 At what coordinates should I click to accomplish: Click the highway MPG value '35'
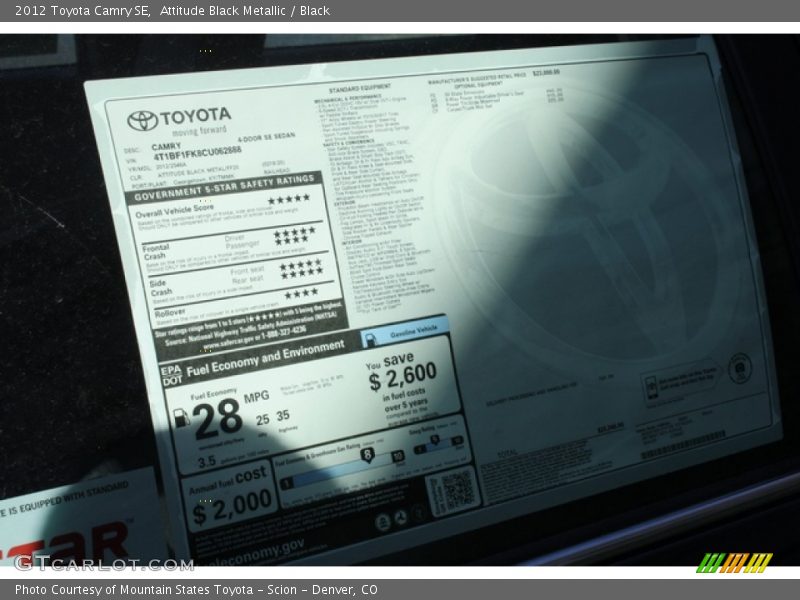click(x=283, y=415)
